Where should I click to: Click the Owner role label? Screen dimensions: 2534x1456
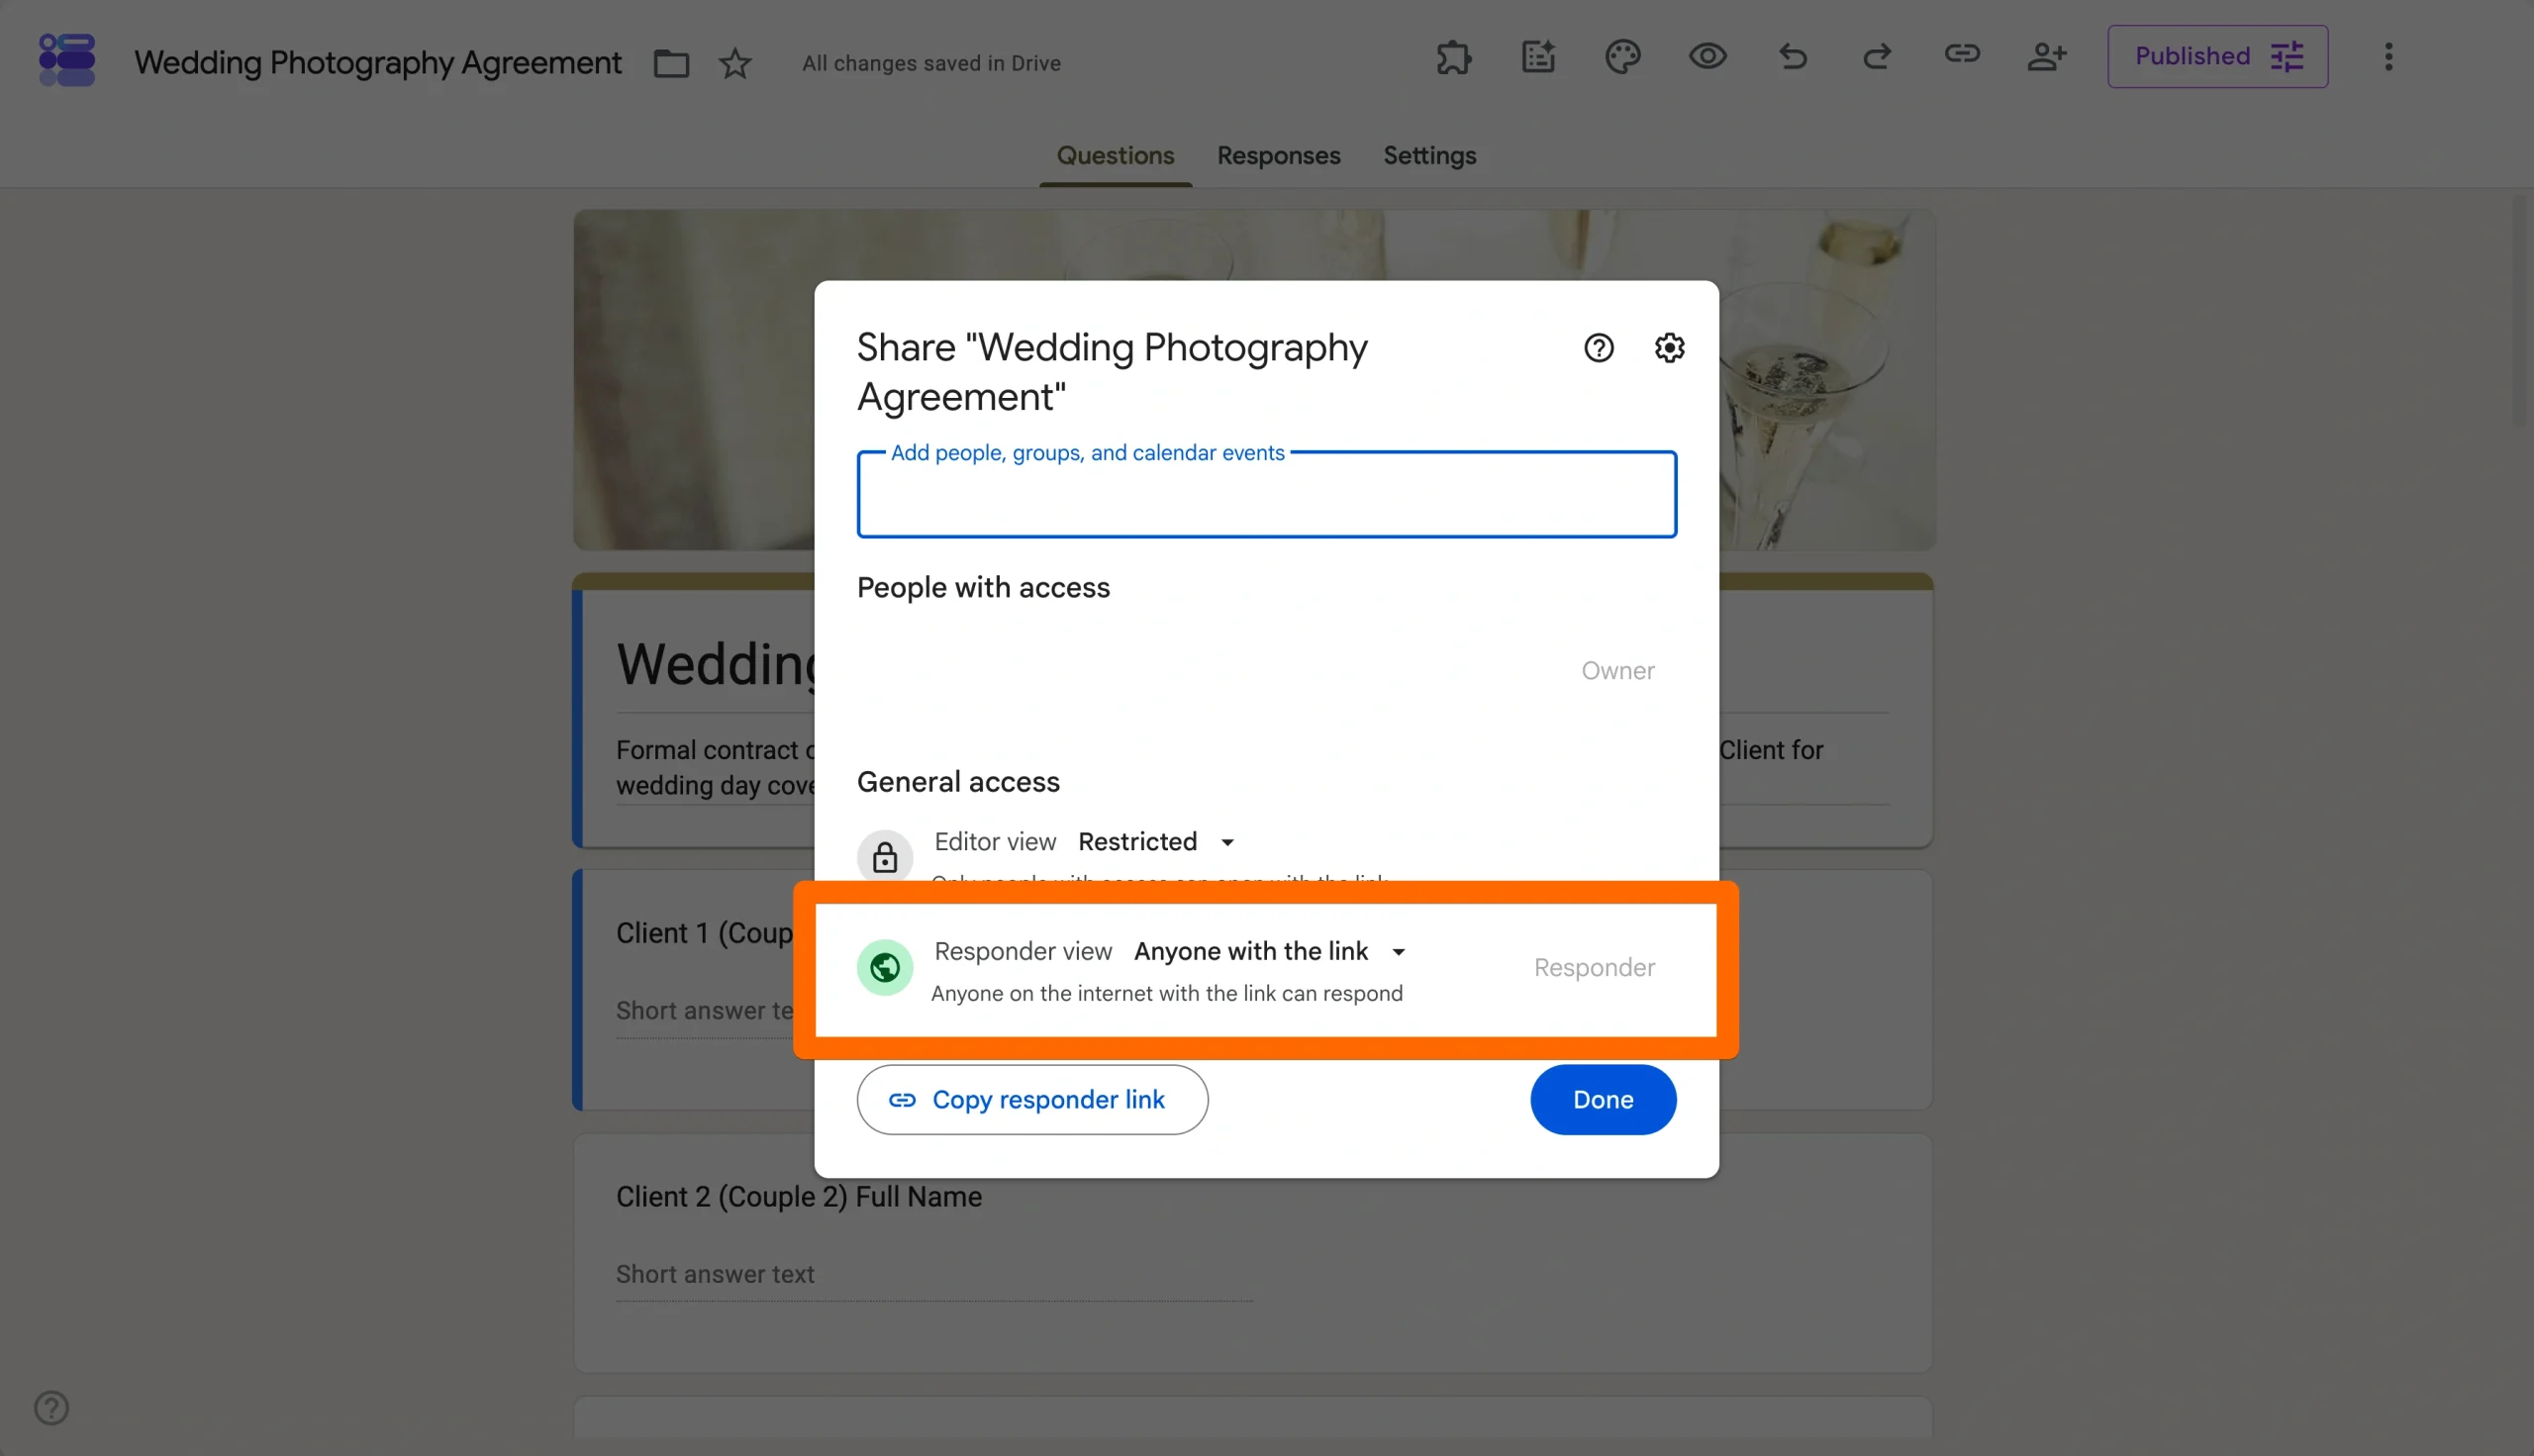[x=1617, y=670]
